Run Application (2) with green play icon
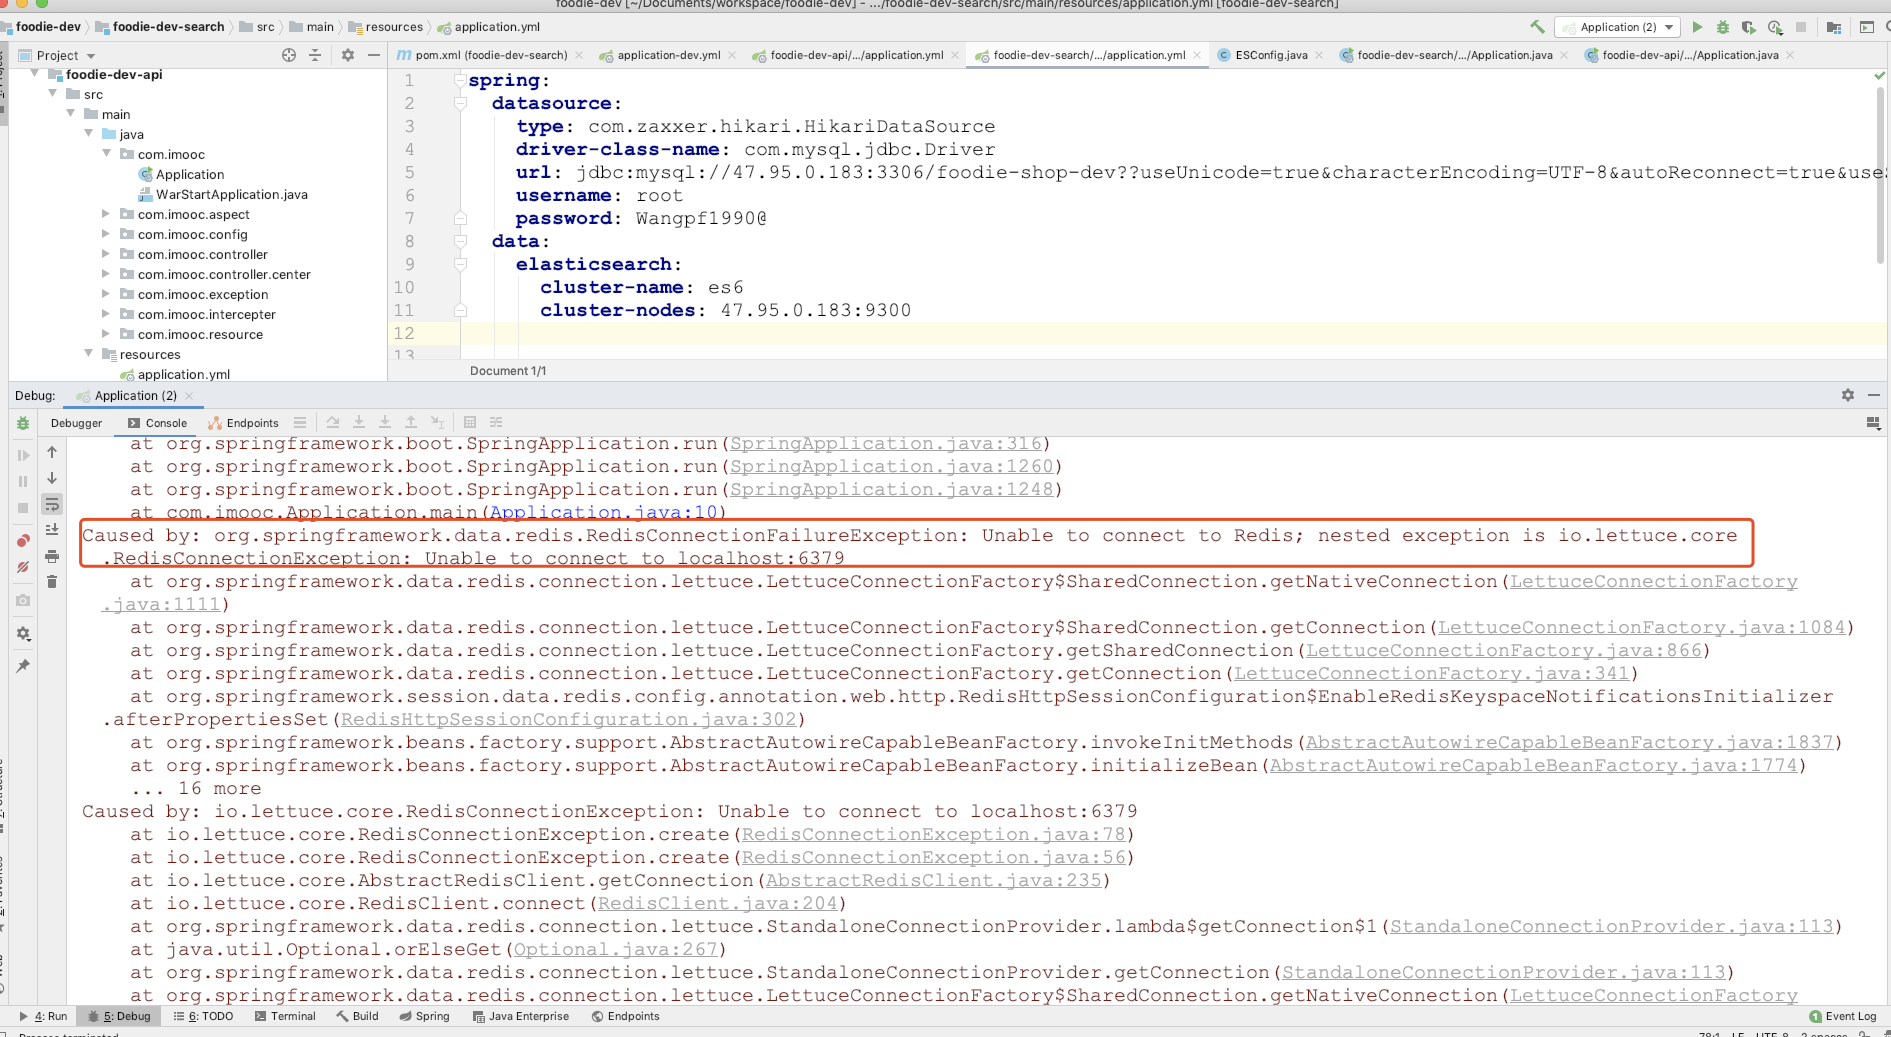Screen dimensions: 1891x1037 [1697, 27]
